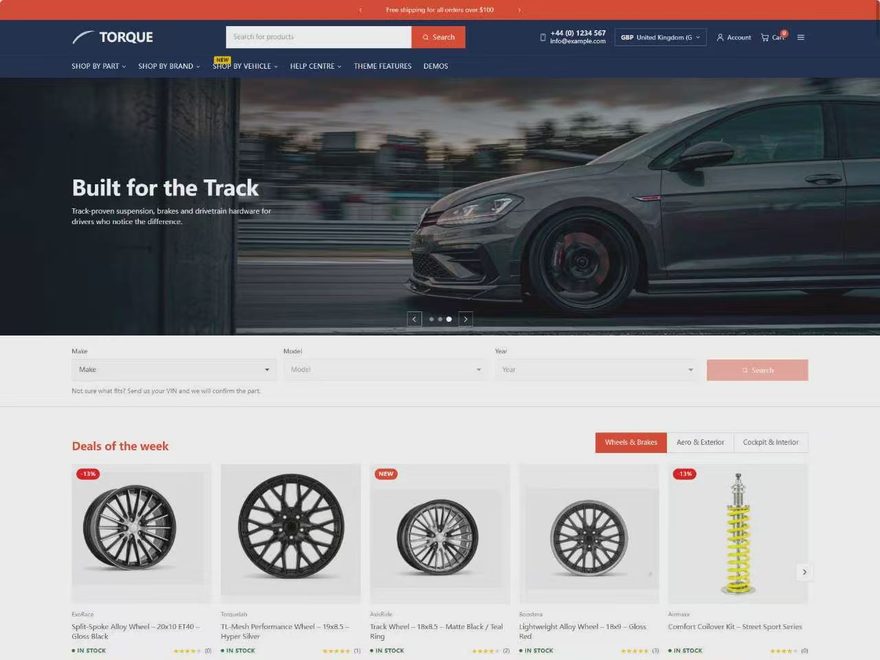Go to previous hero slide arrow
The image size is (880, 660).
click(x=414, y=319)
